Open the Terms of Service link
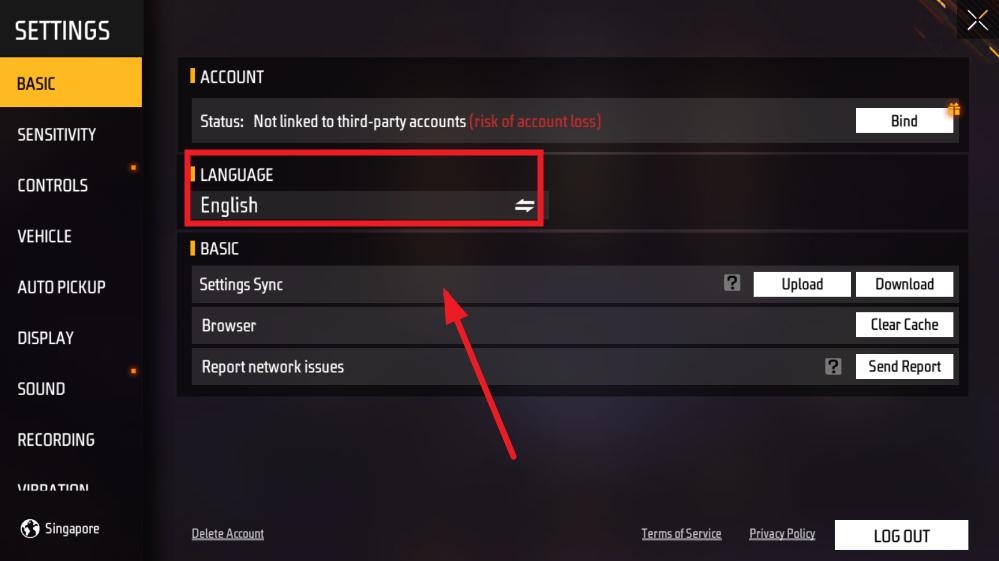Viewport: 999px width, 561px height. click(681, 534)
